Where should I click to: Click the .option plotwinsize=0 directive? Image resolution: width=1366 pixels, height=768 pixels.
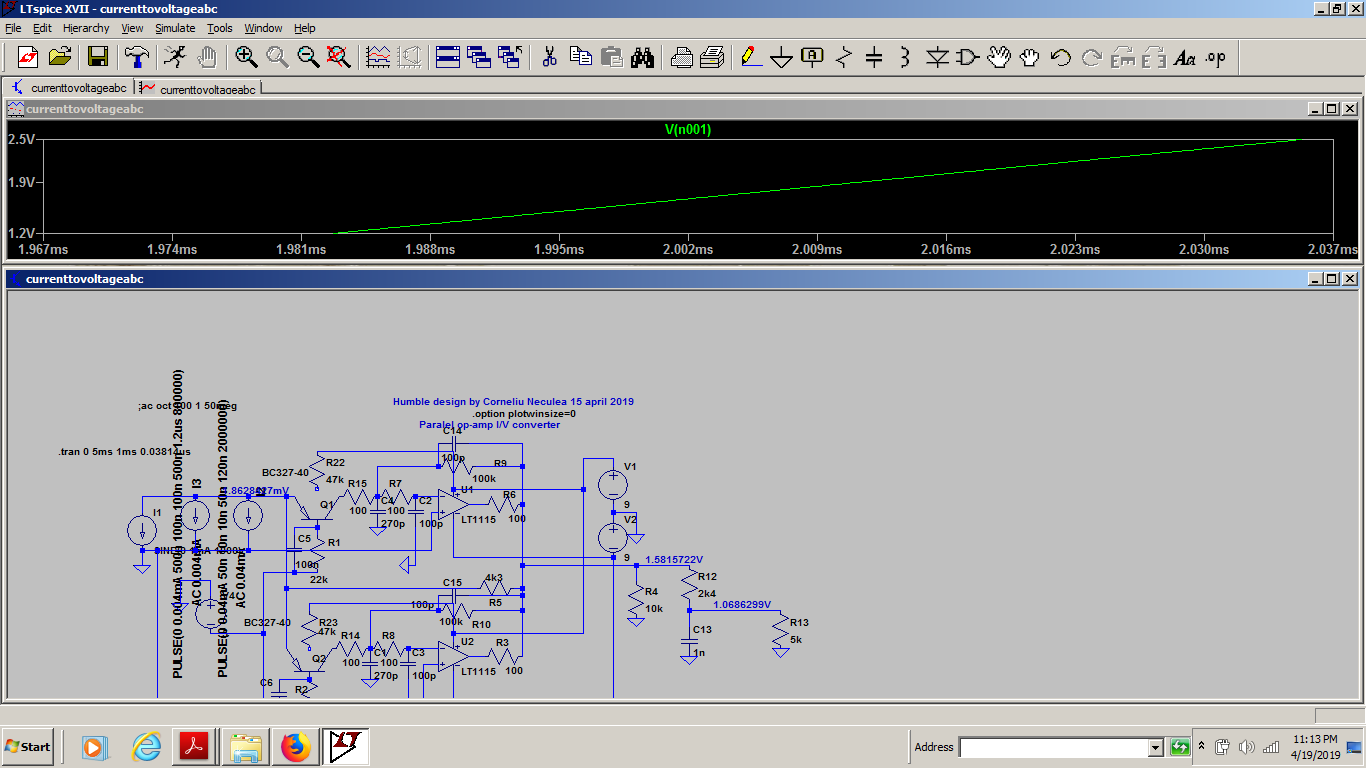524,413
